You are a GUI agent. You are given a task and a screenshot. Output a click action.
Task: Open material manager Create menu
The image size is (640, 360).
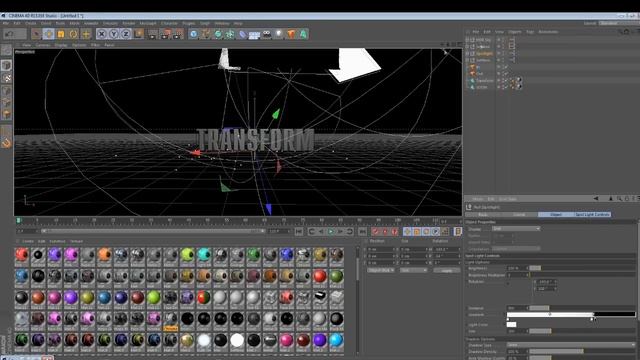pos(27,241)
